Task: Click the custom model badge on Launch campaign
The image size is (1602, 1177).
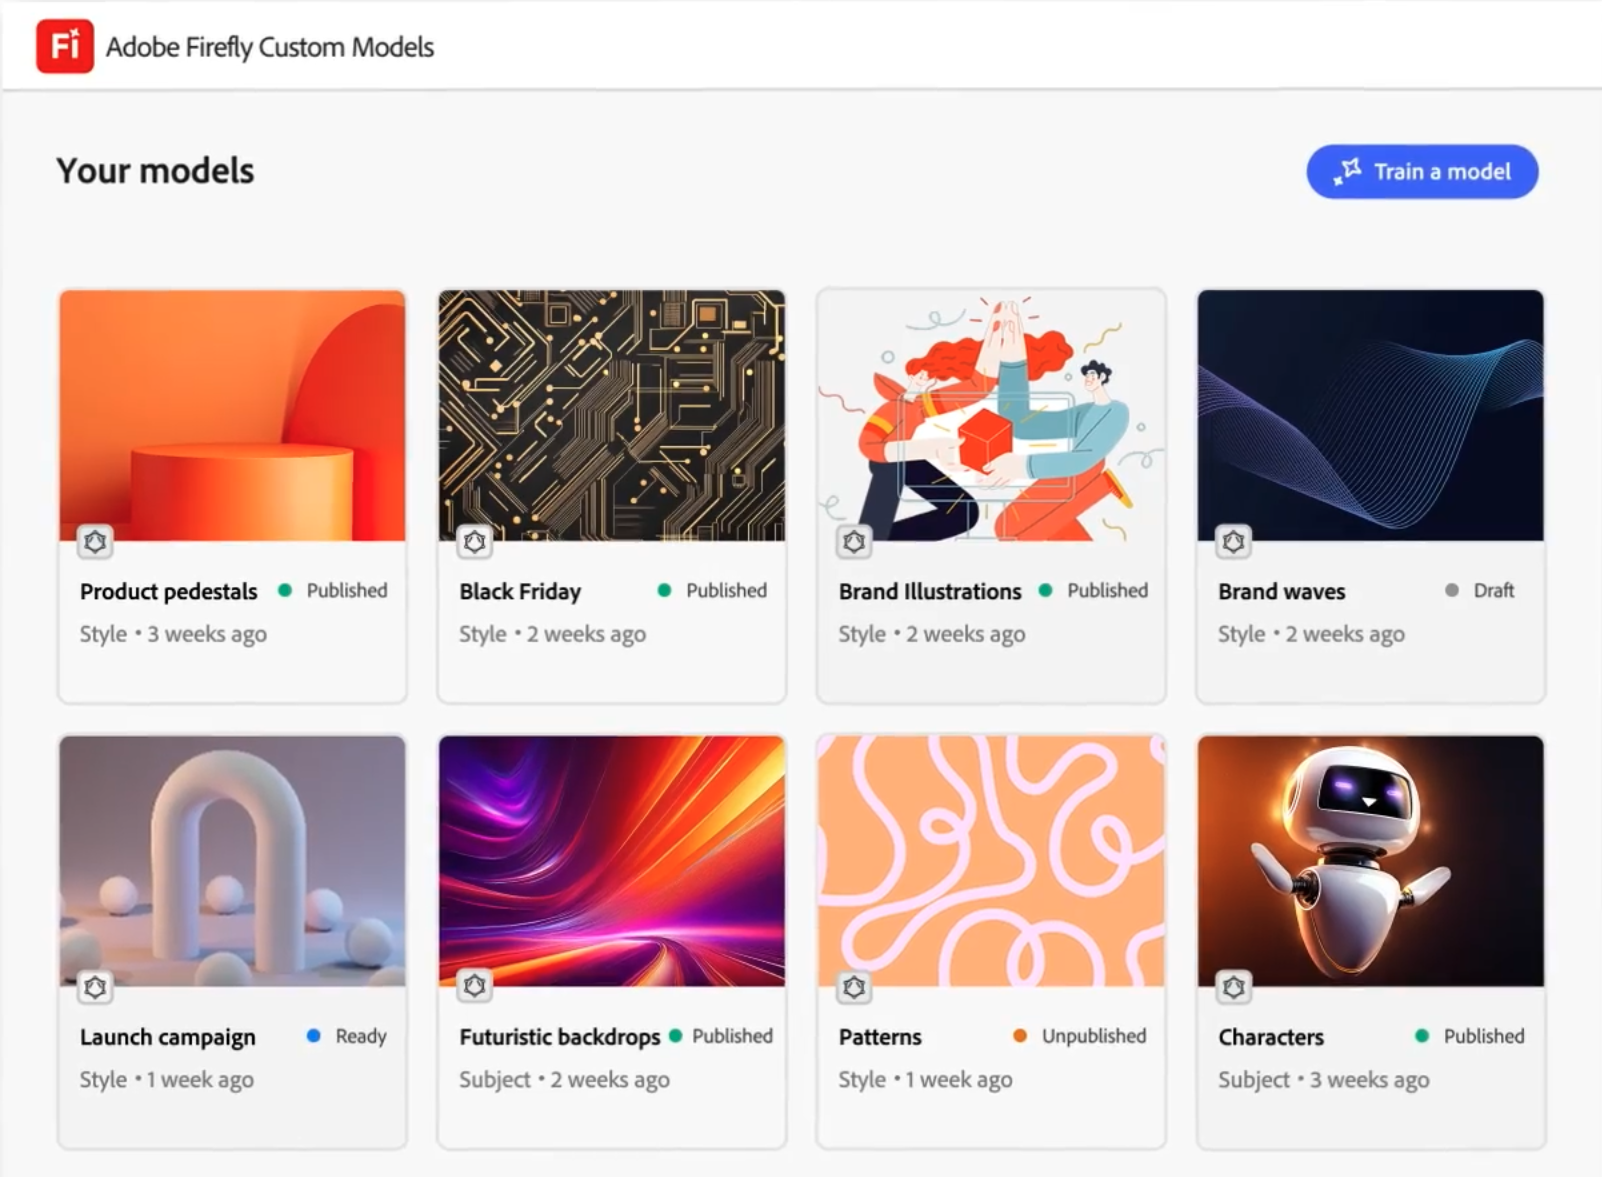Action: tap(95, 988)
